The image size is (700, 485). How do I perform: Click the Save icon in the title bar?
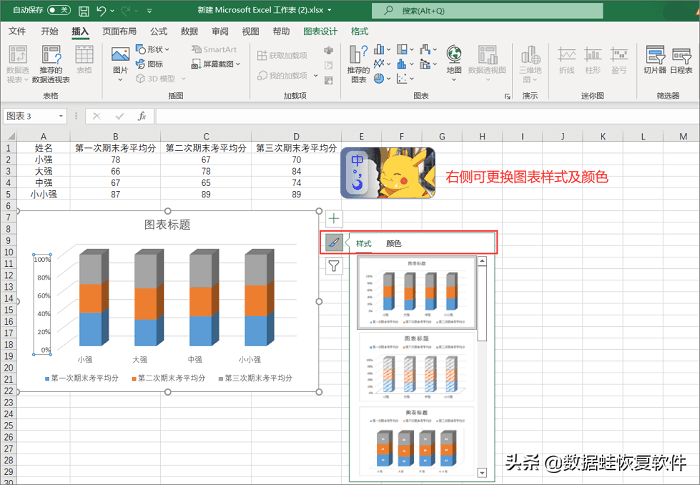coord(83,11)
